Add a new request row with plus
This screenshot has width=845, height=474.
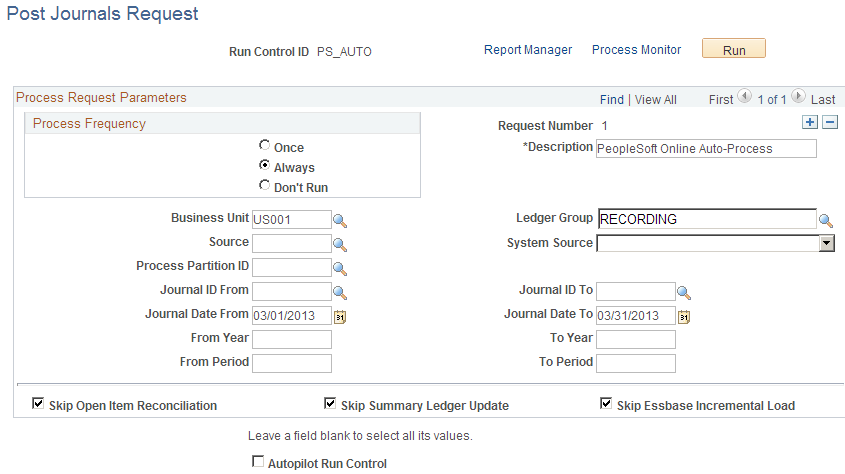click(x=809, y=122)
